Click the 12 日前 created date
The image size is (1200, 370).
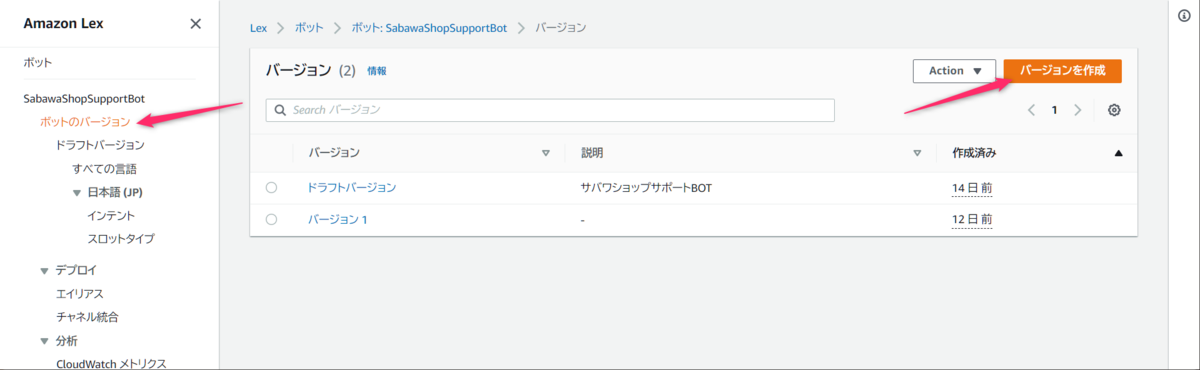[972, 220]
